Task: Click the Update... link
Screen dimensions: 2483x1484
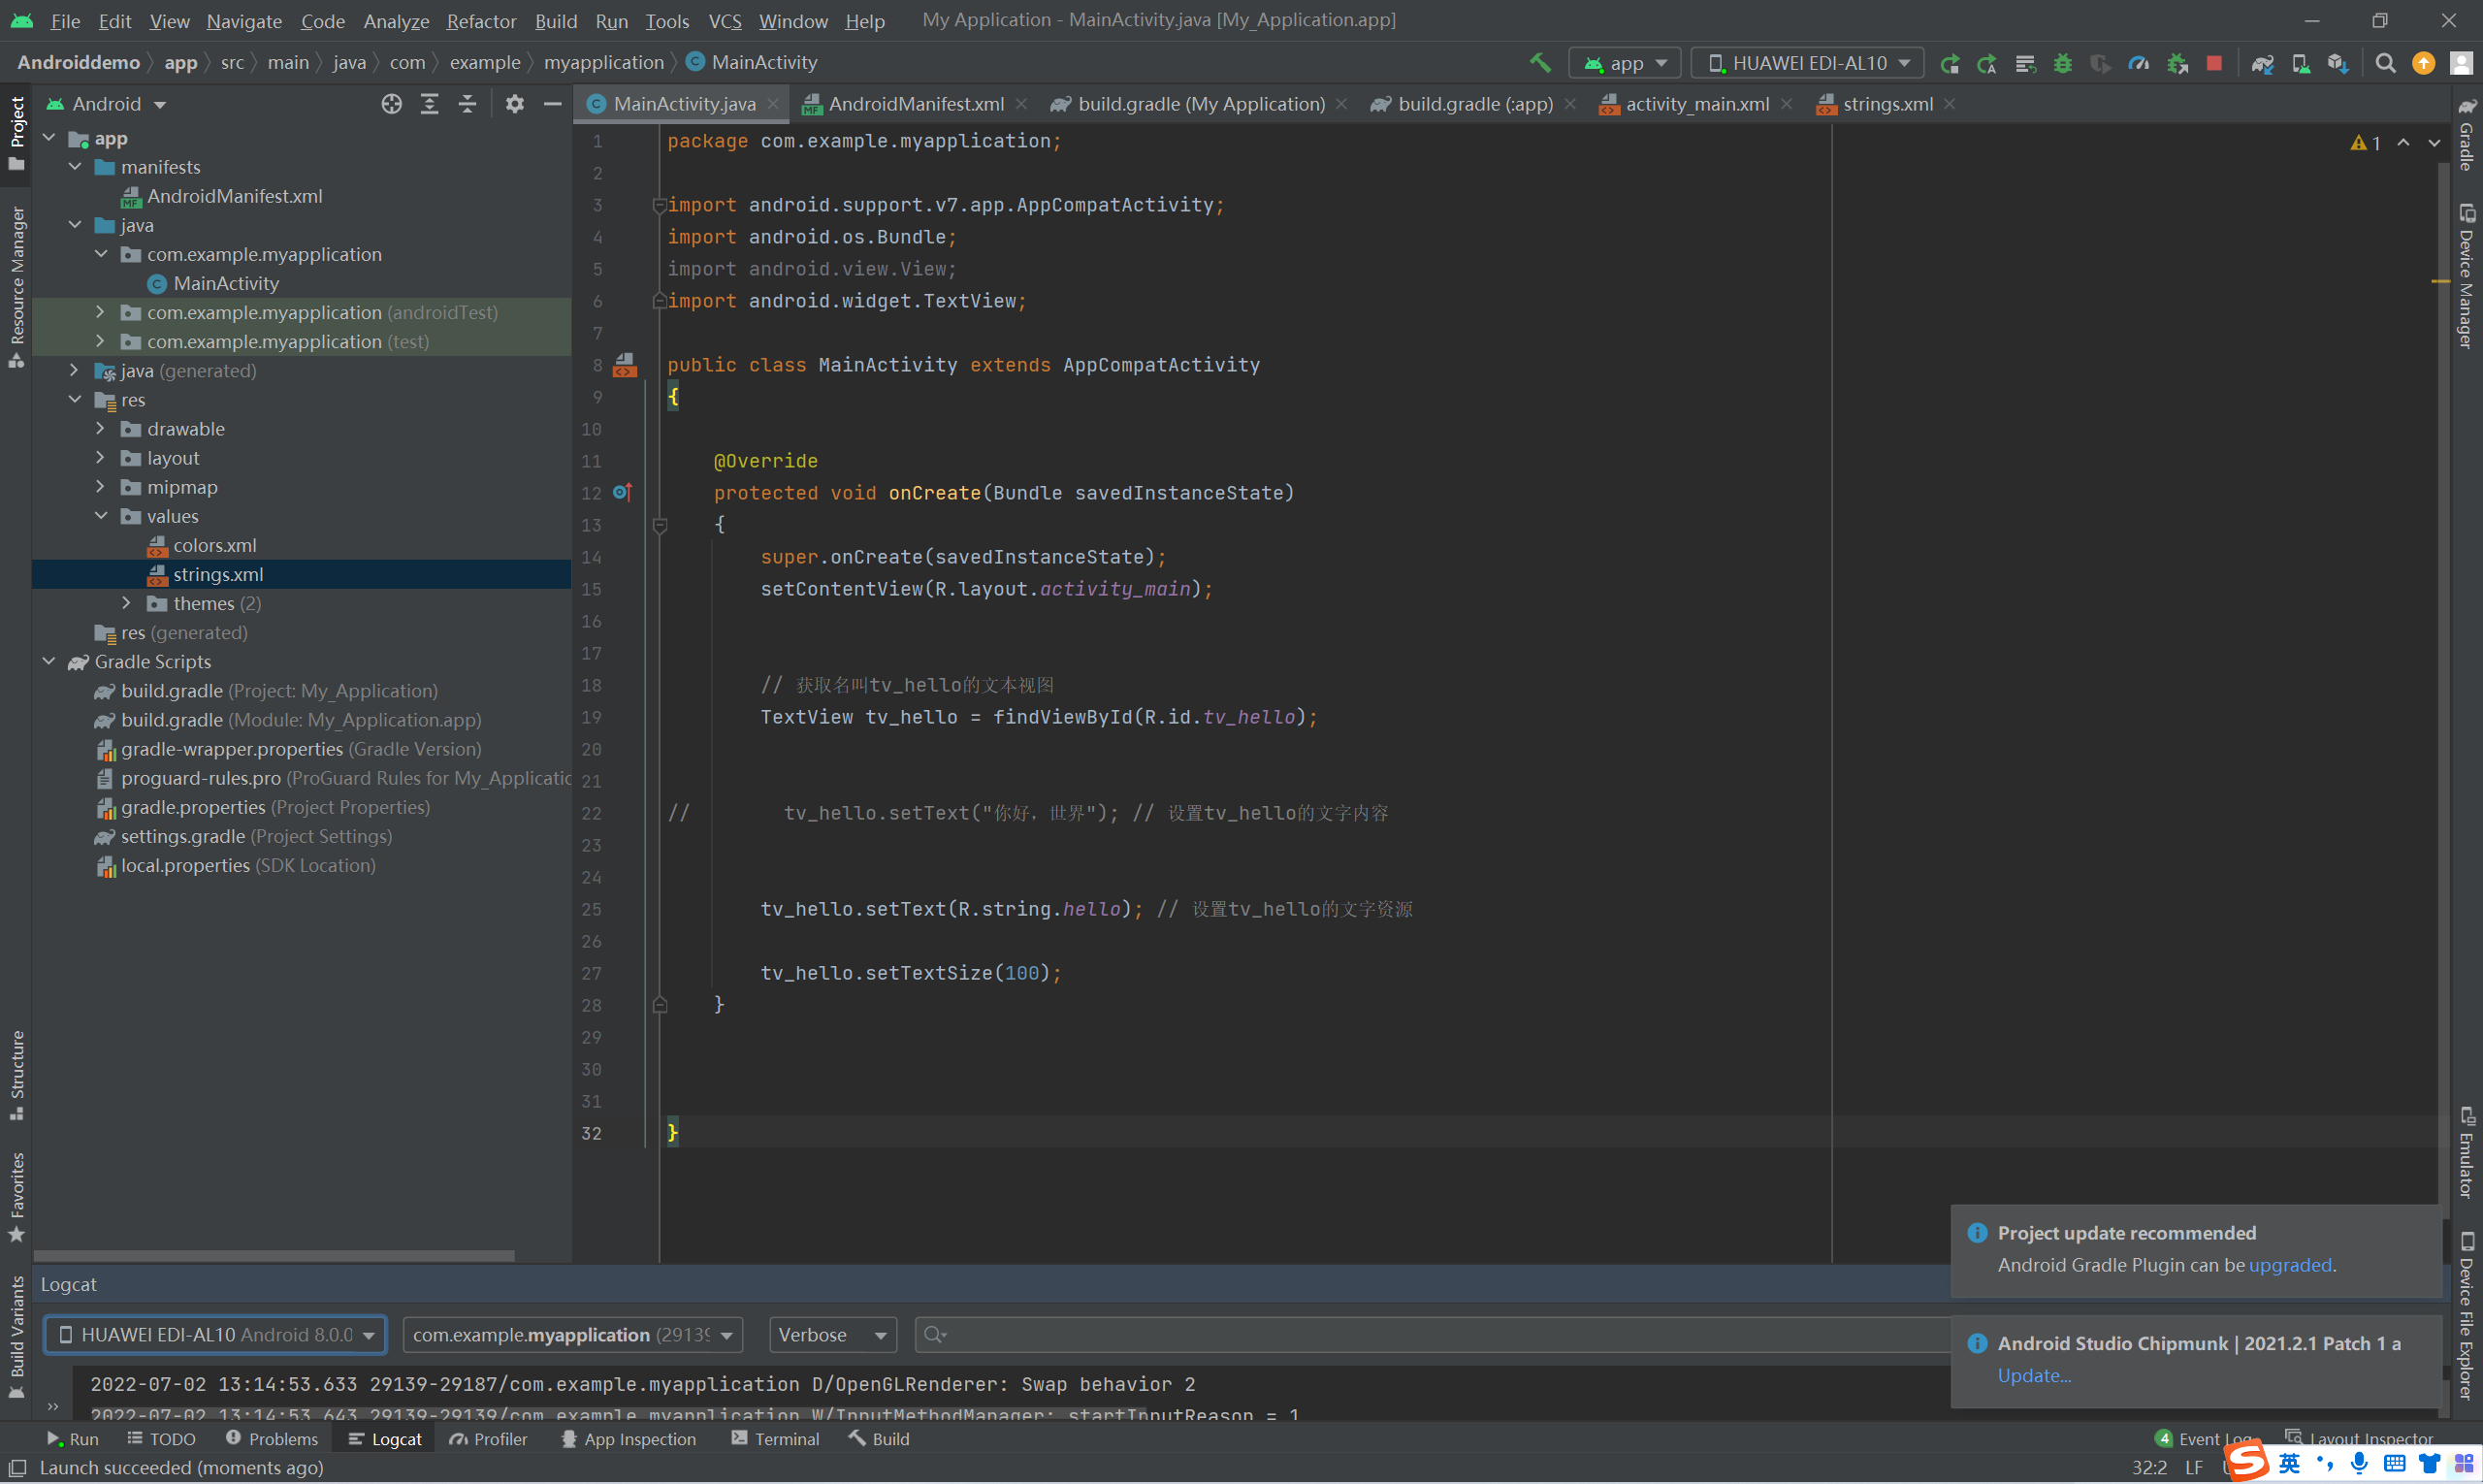Action: [2033, 1375]
